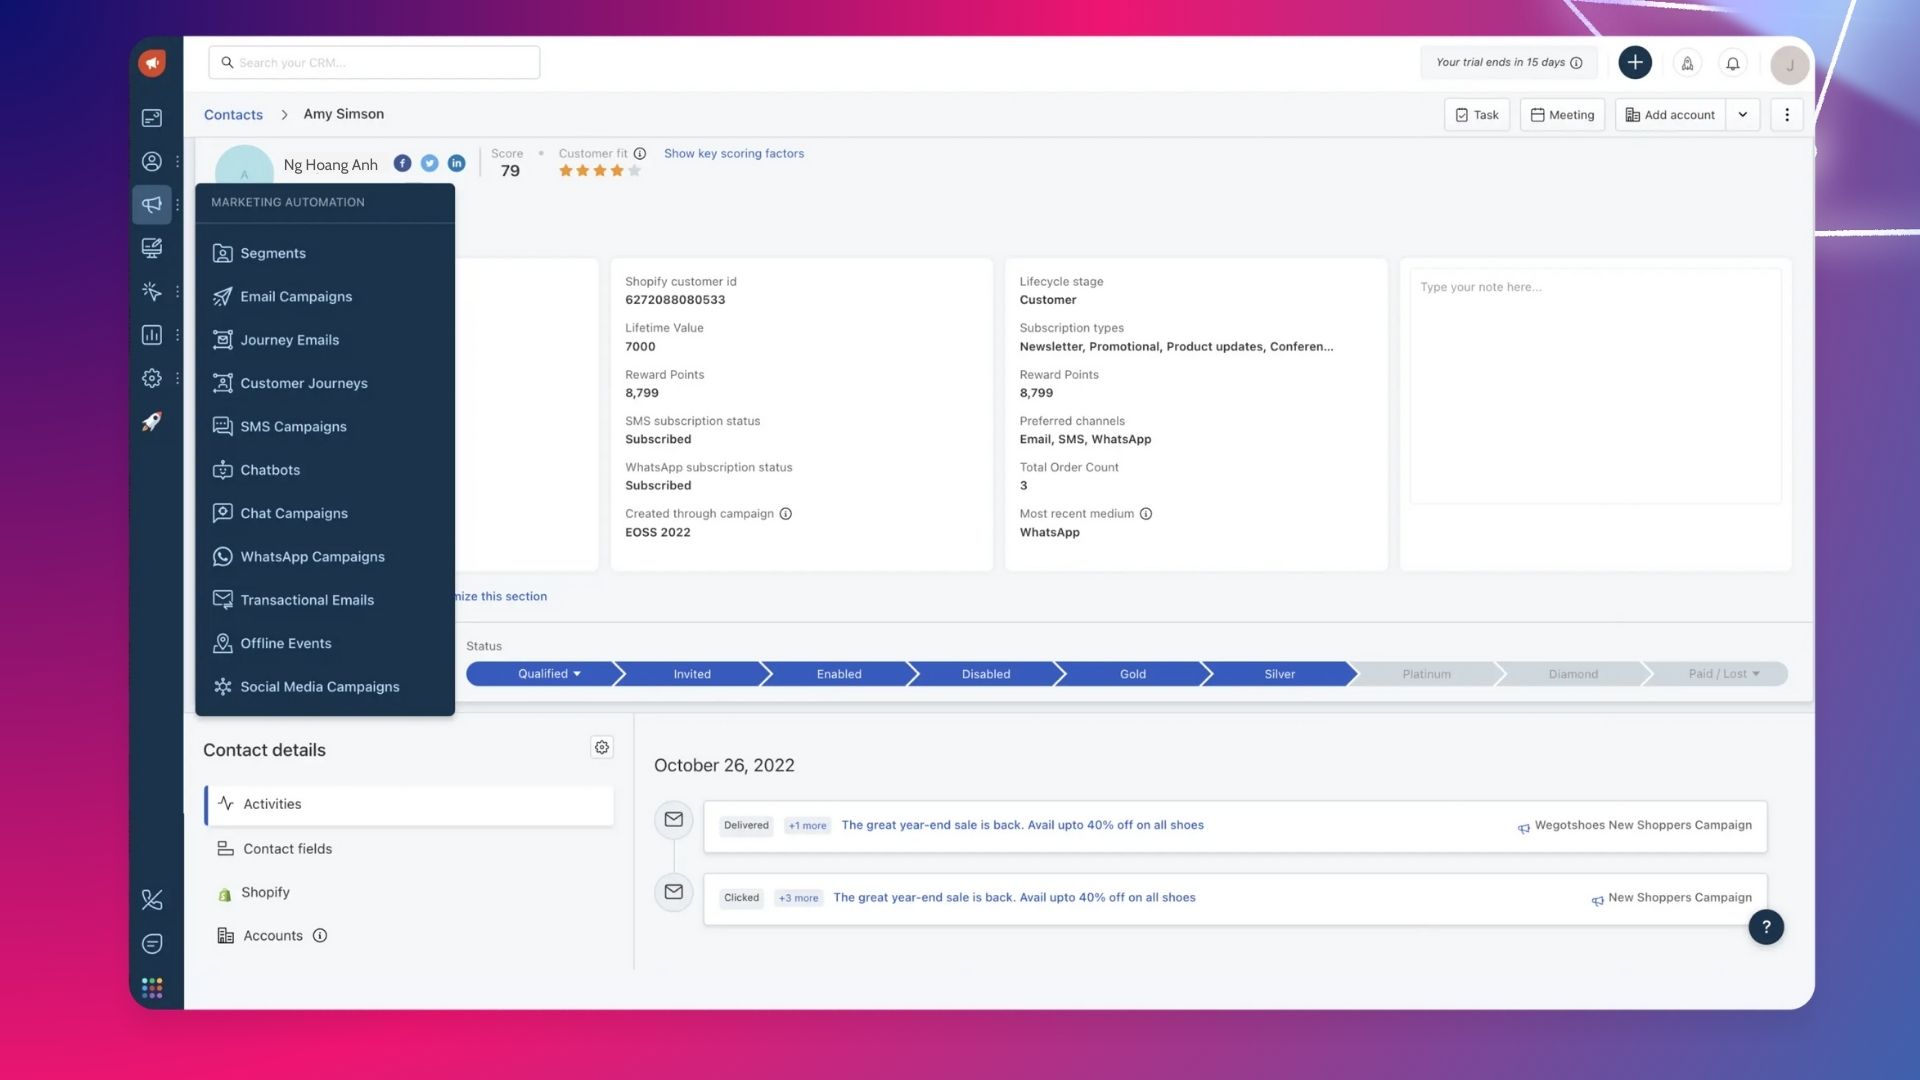Open the monitor screen icon in sidebar
Image resolution: width=1920 pixels, height=1080 pixels.
(x=152, y=248)
